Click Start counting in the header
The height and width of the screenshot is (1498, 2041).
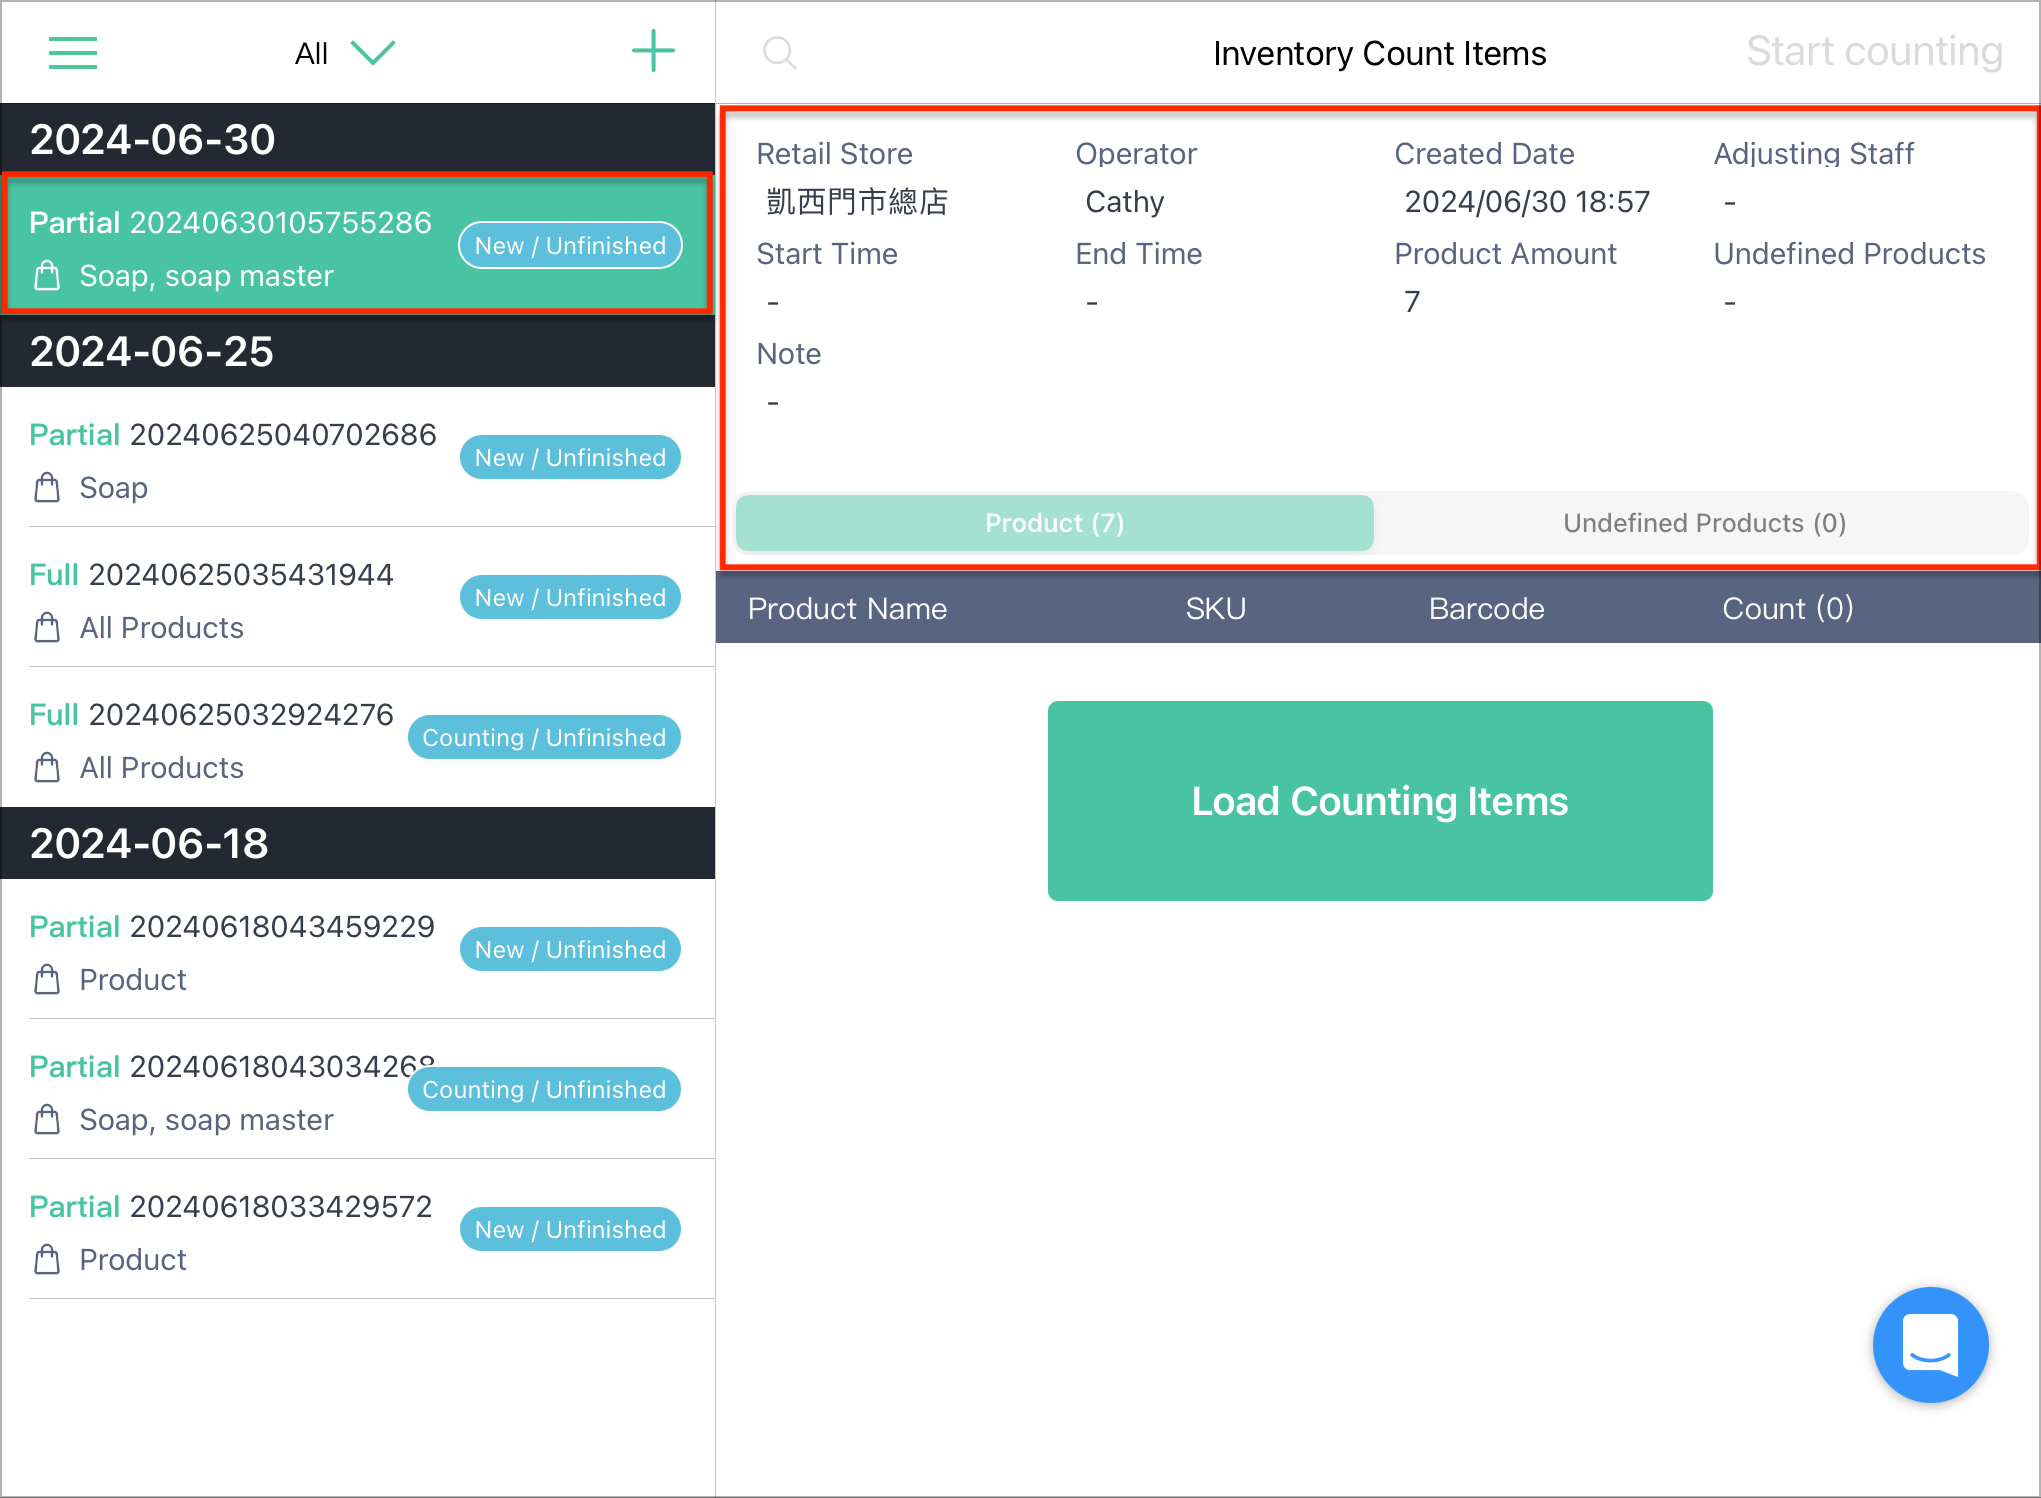coord(1874,52)
